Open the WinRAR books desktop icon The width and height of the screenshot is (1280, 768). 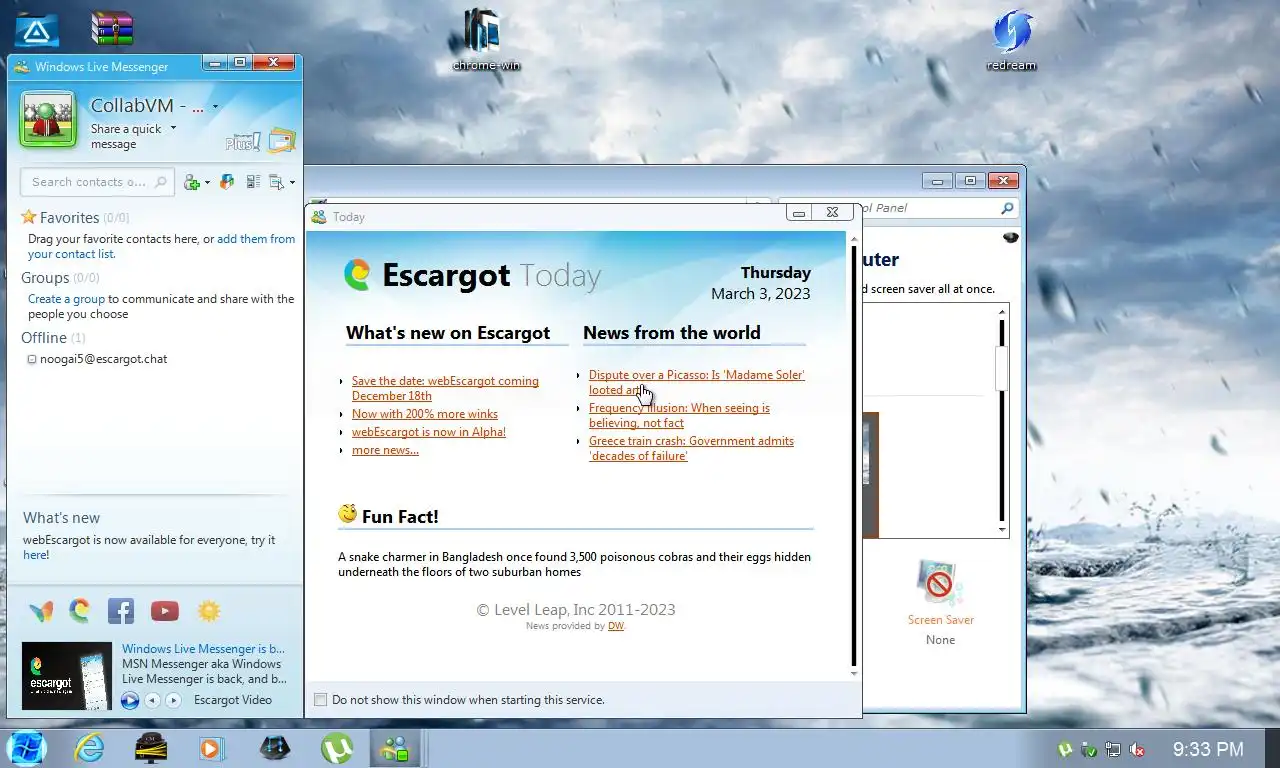(111, 28)
